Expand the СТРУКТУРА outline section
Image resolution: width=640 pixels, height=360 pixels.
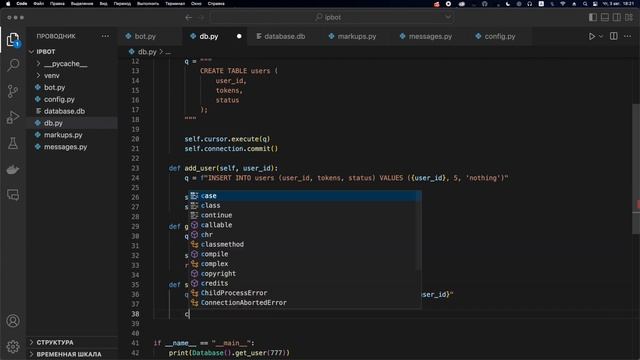coord(73,342)
